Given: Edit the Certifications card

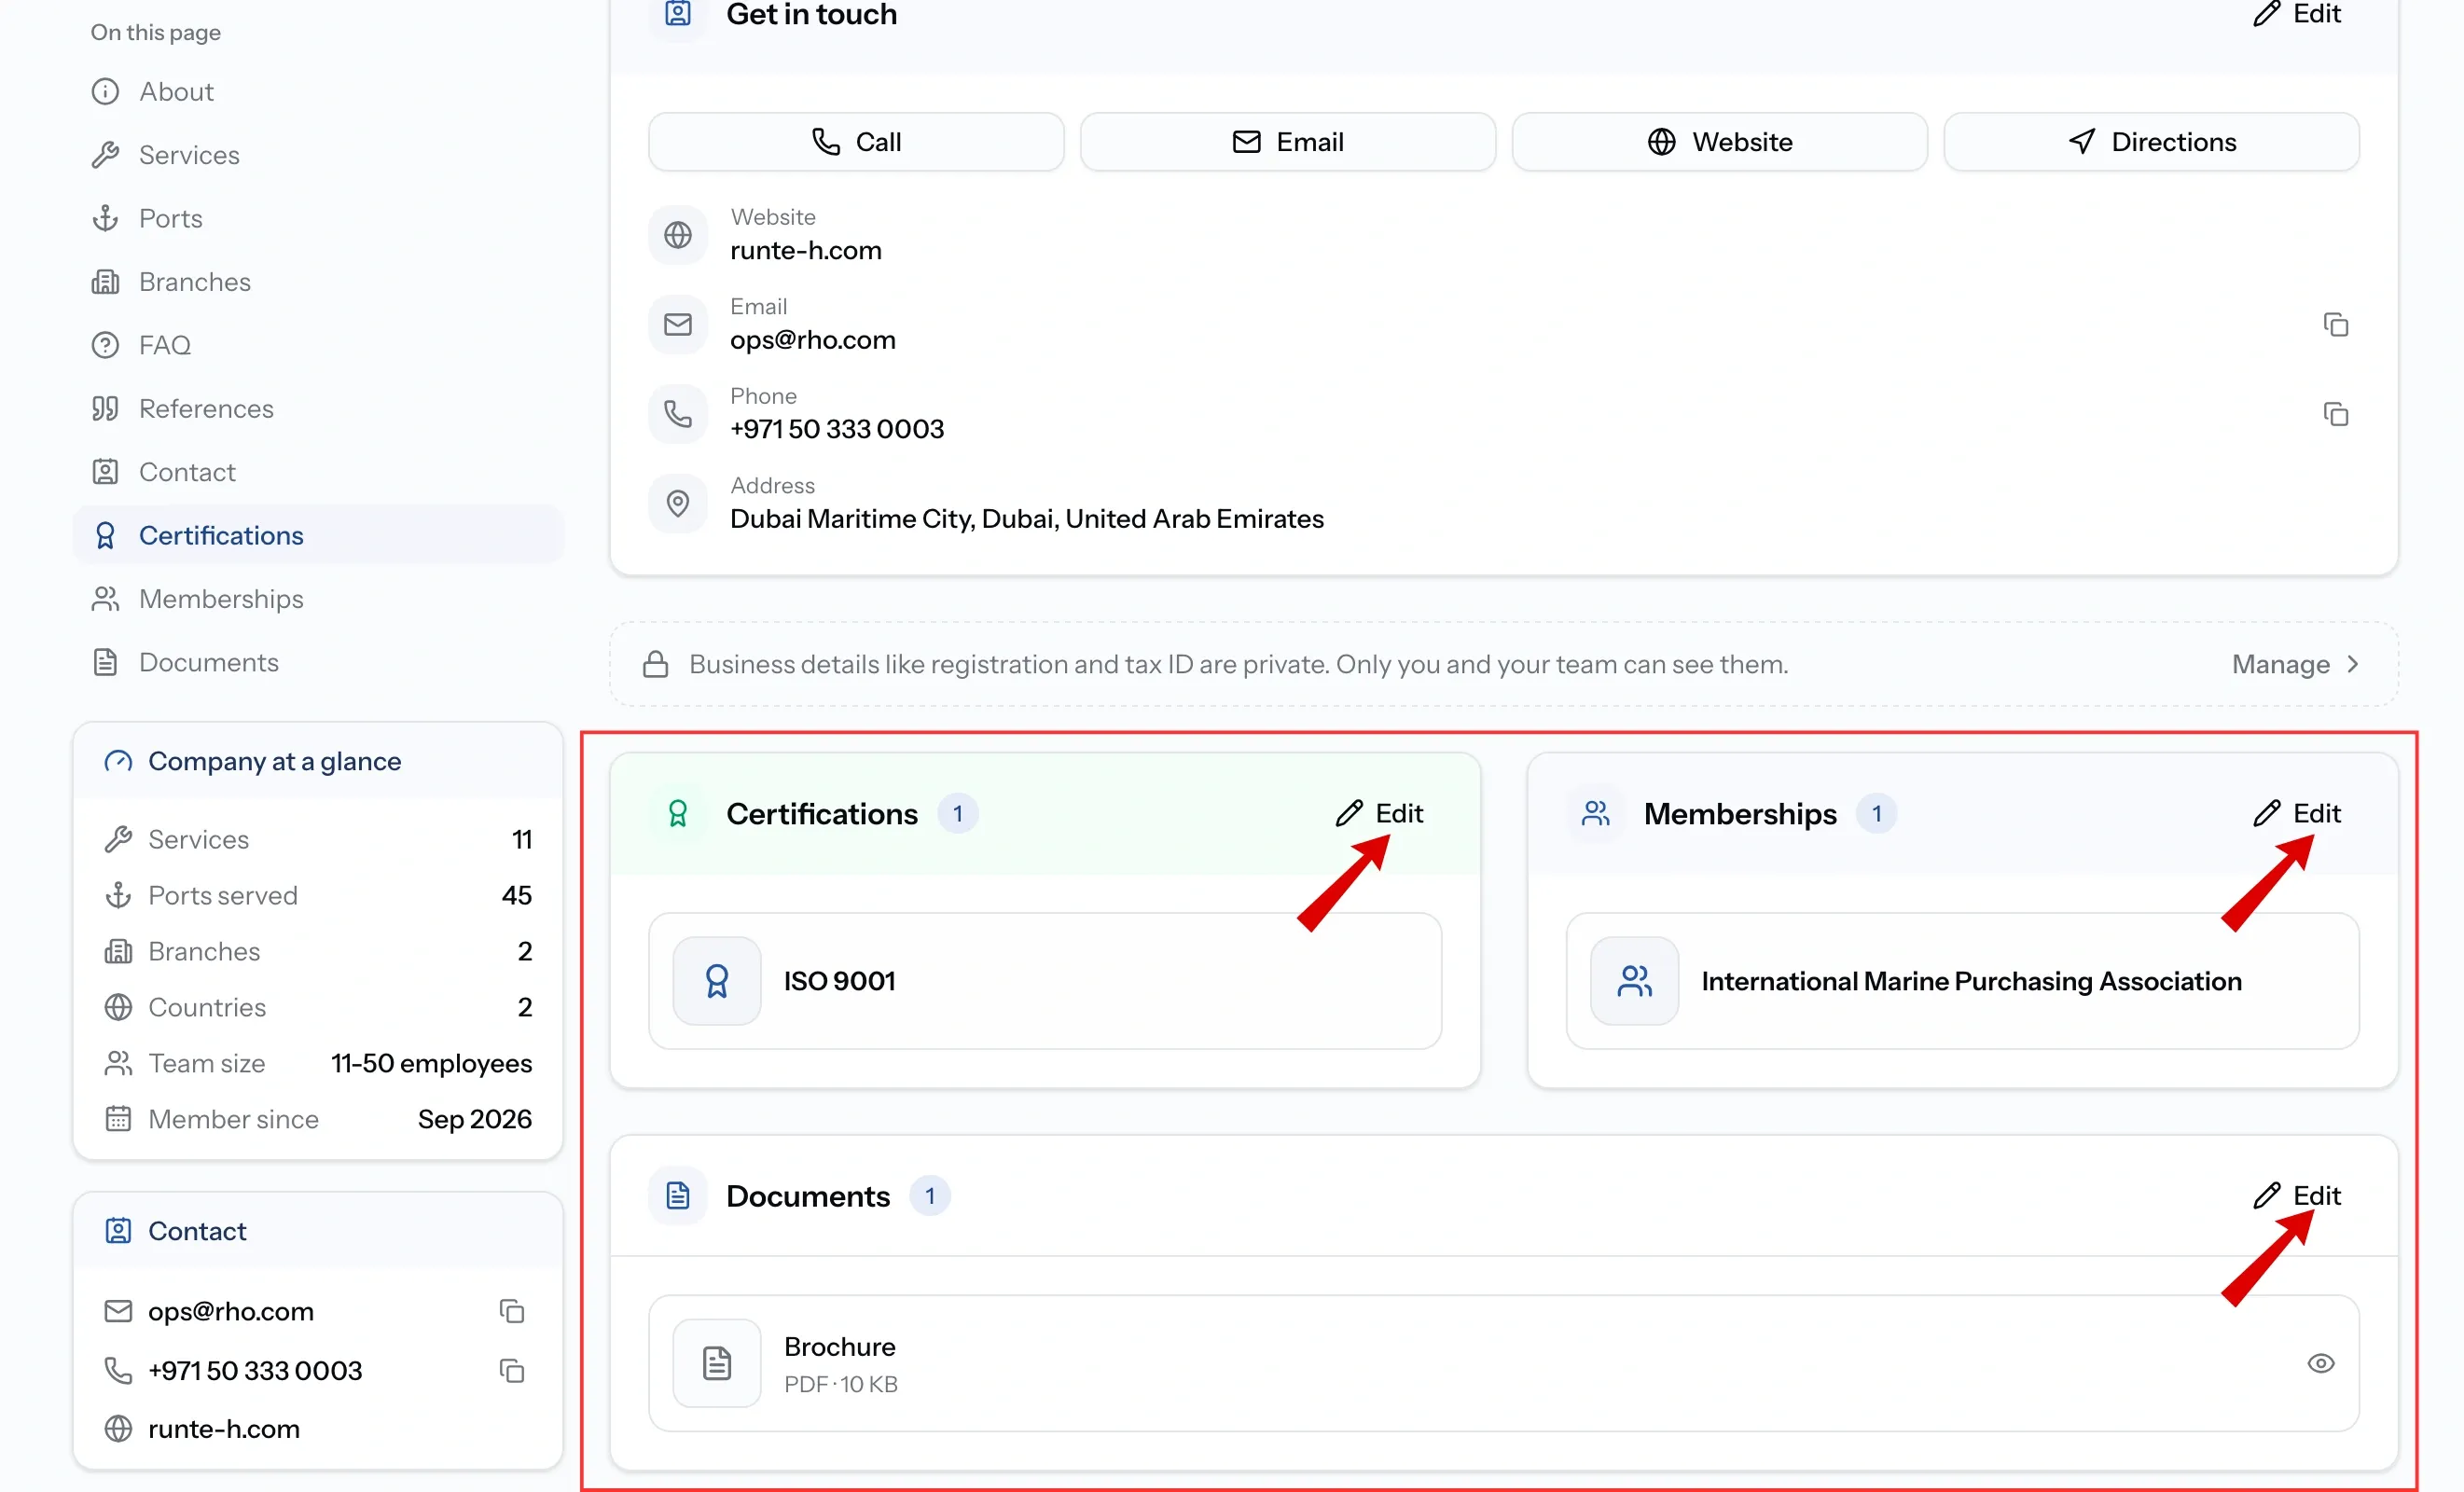Looking at the screenshot, I should [x=1379, y=813].
